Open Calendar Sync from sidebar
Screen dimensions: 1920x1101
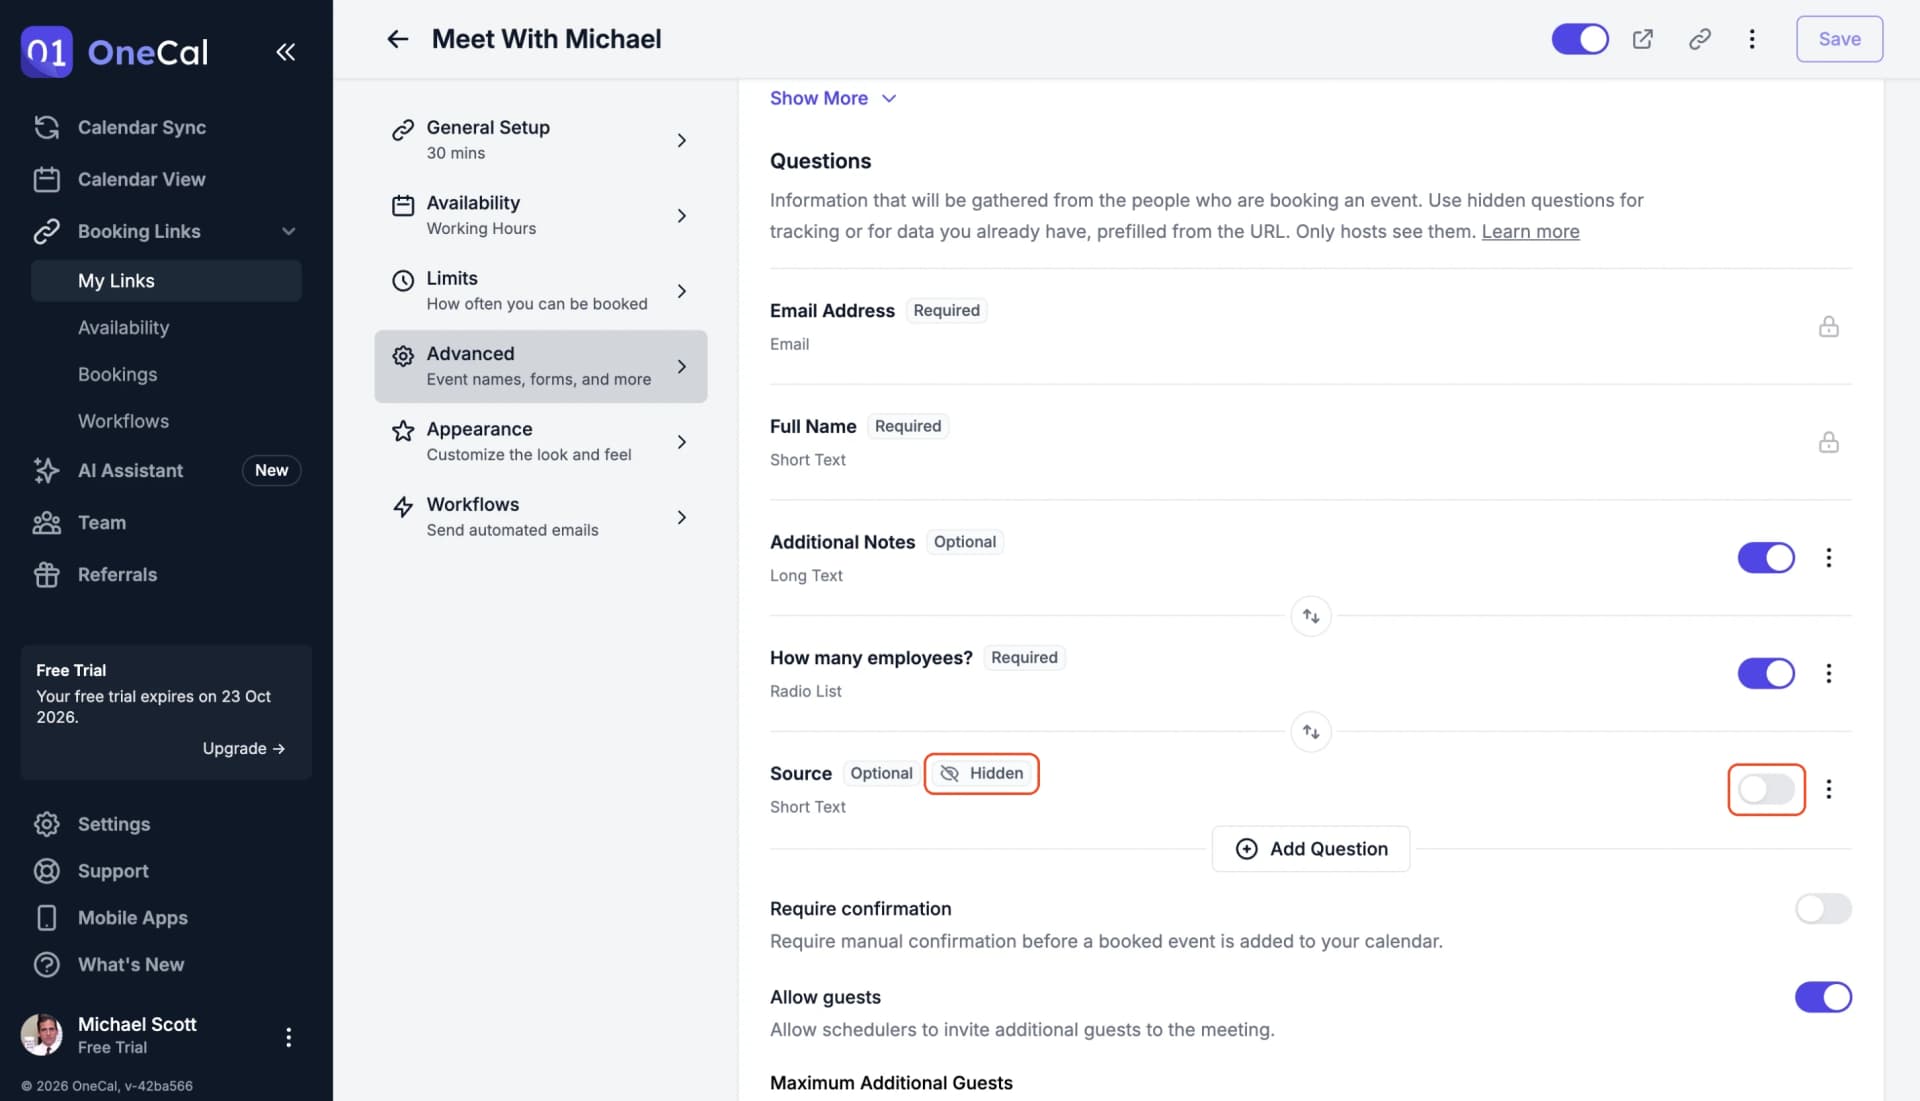point(142,127)
